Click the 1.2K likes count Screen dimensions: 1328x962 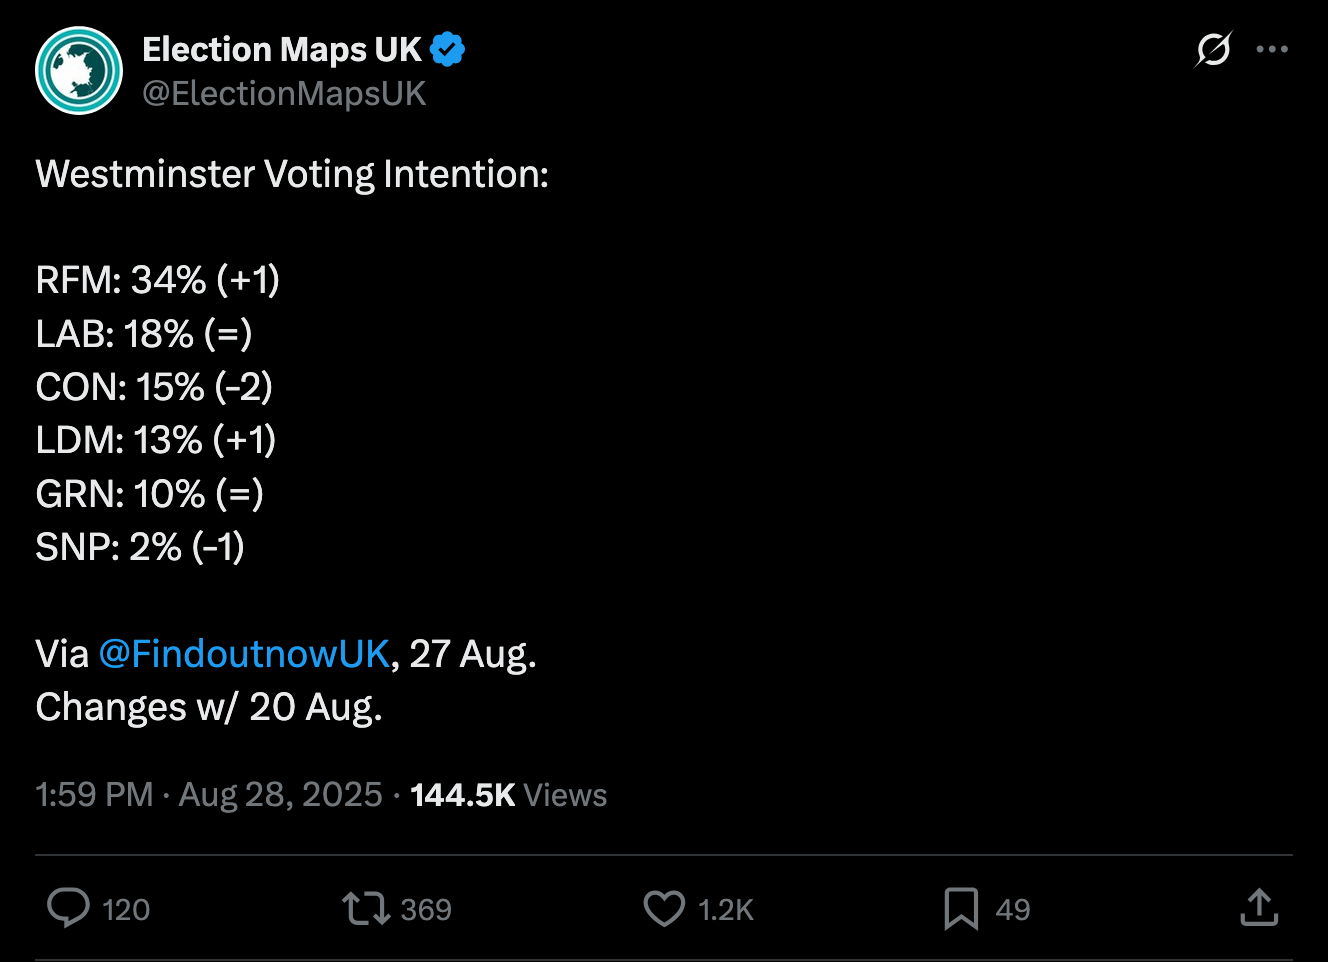pyautogui.click(x=726, y=910)
